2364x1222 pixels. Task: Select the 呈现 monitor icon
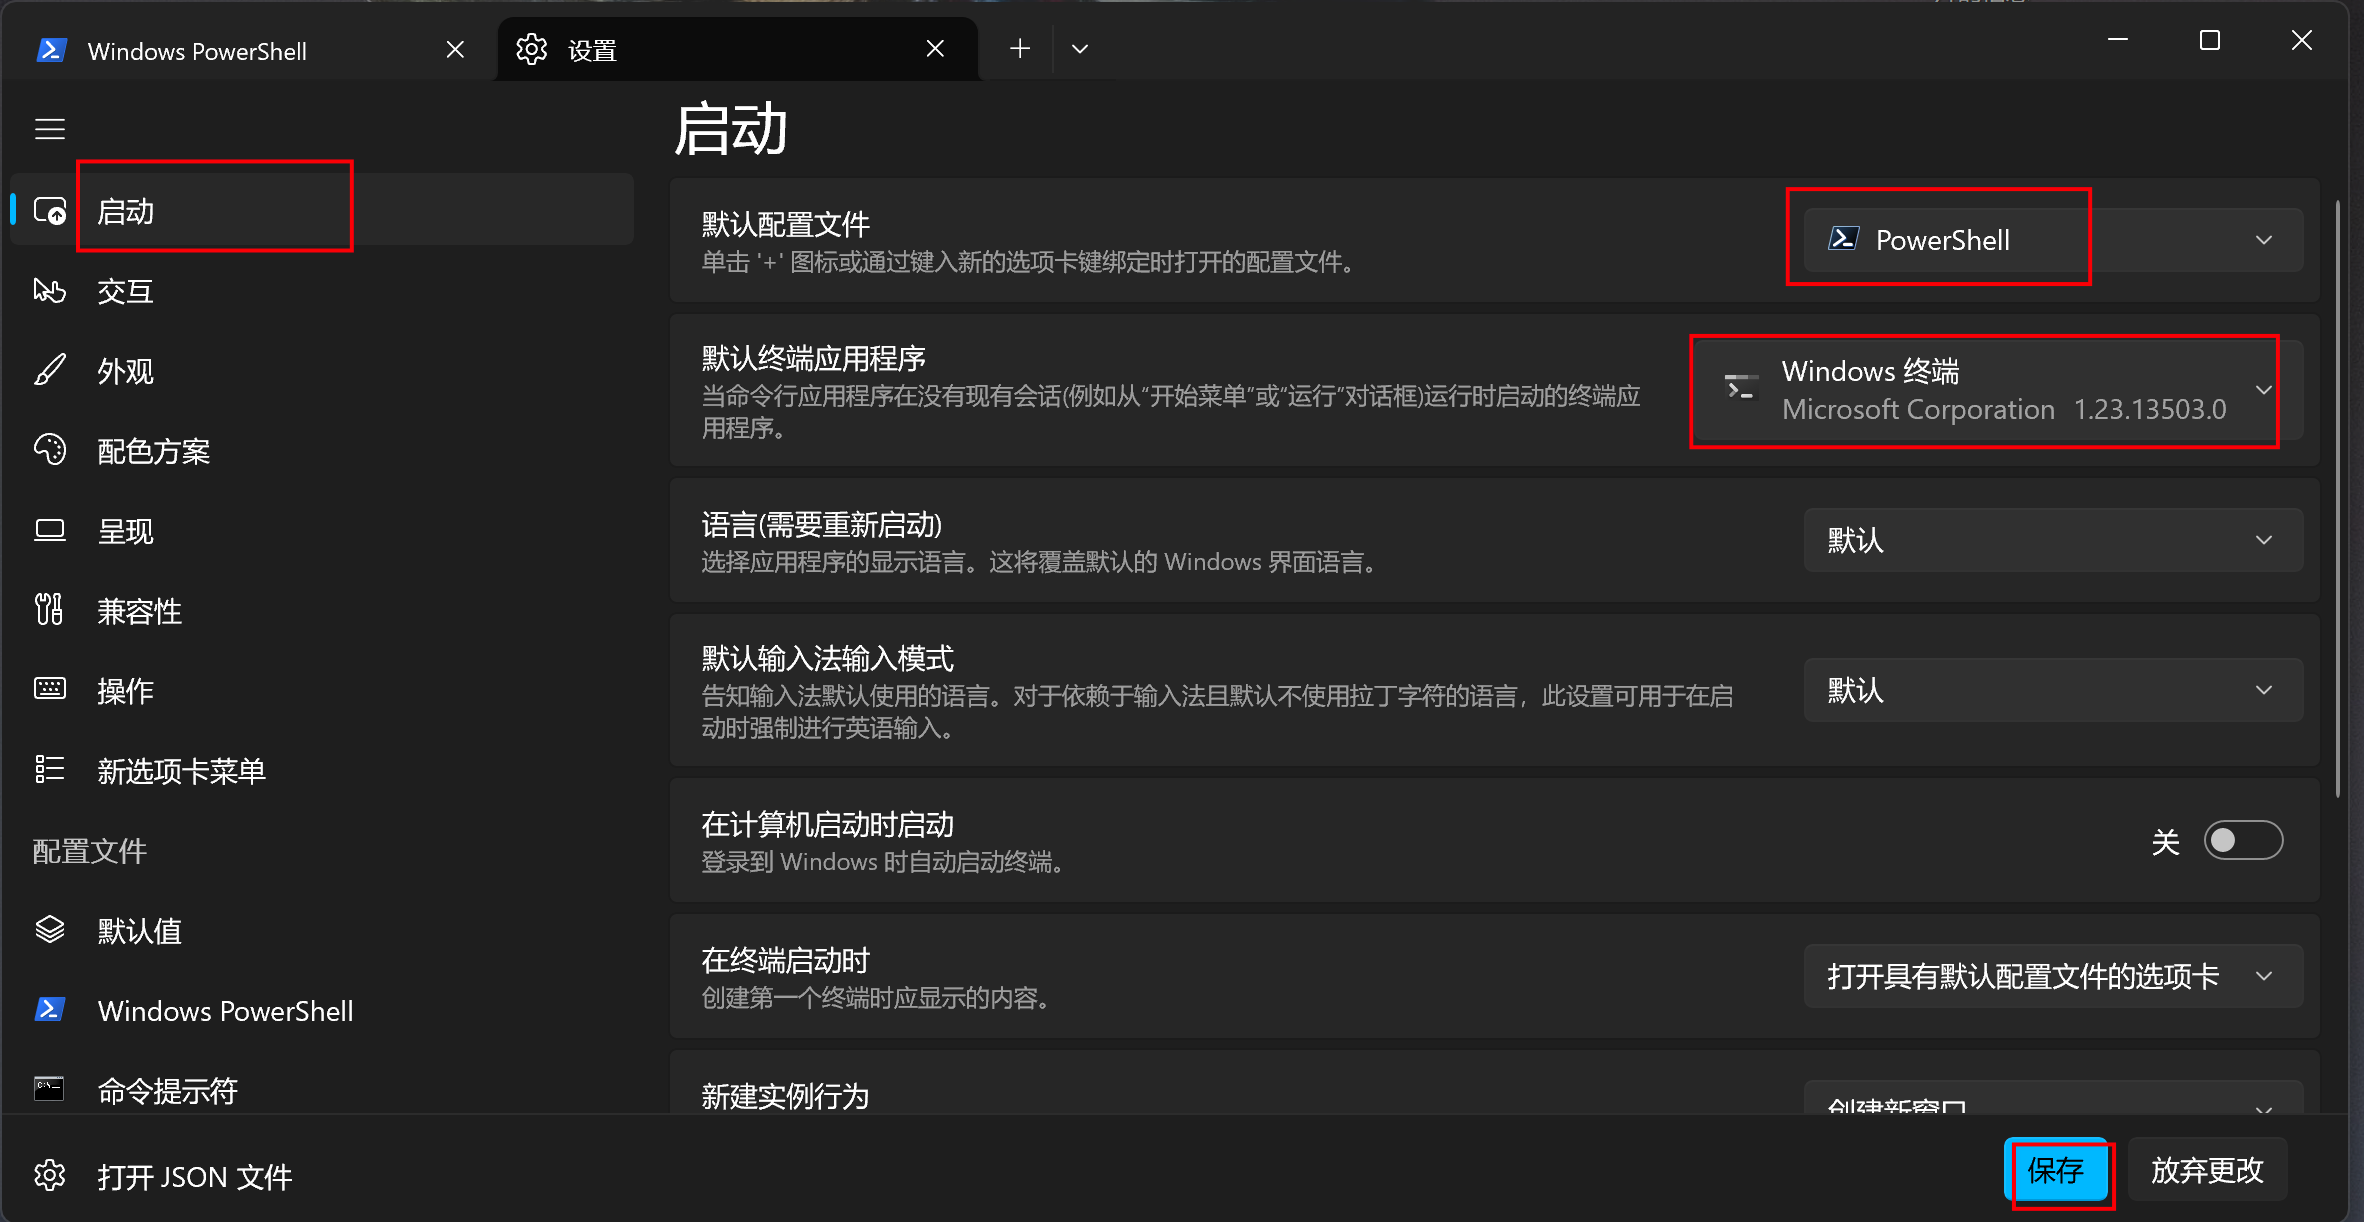coord(49,530)
